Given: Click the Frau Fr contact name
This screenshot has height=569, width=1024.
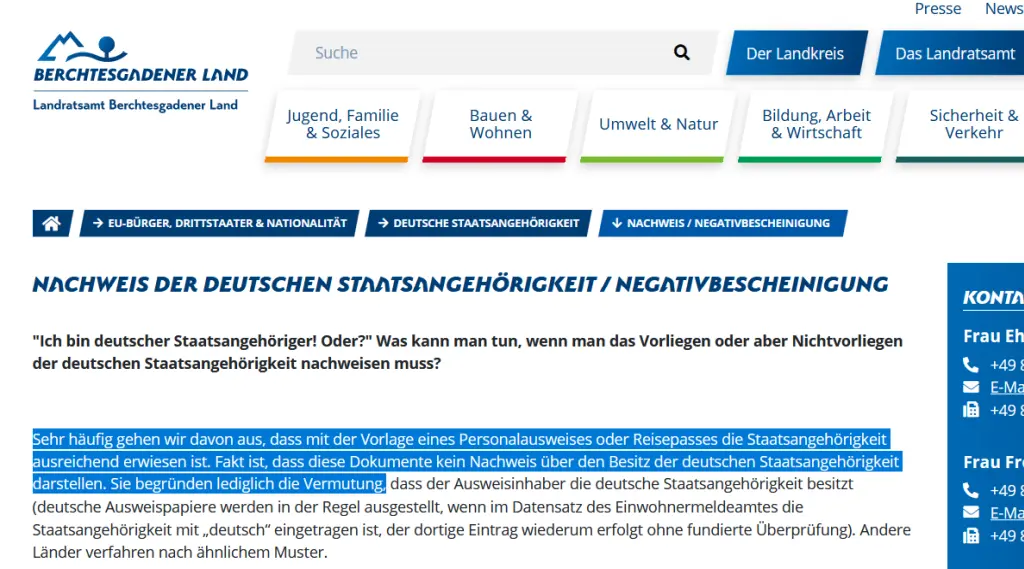Looking at the screenshot, I should point(993,462).
